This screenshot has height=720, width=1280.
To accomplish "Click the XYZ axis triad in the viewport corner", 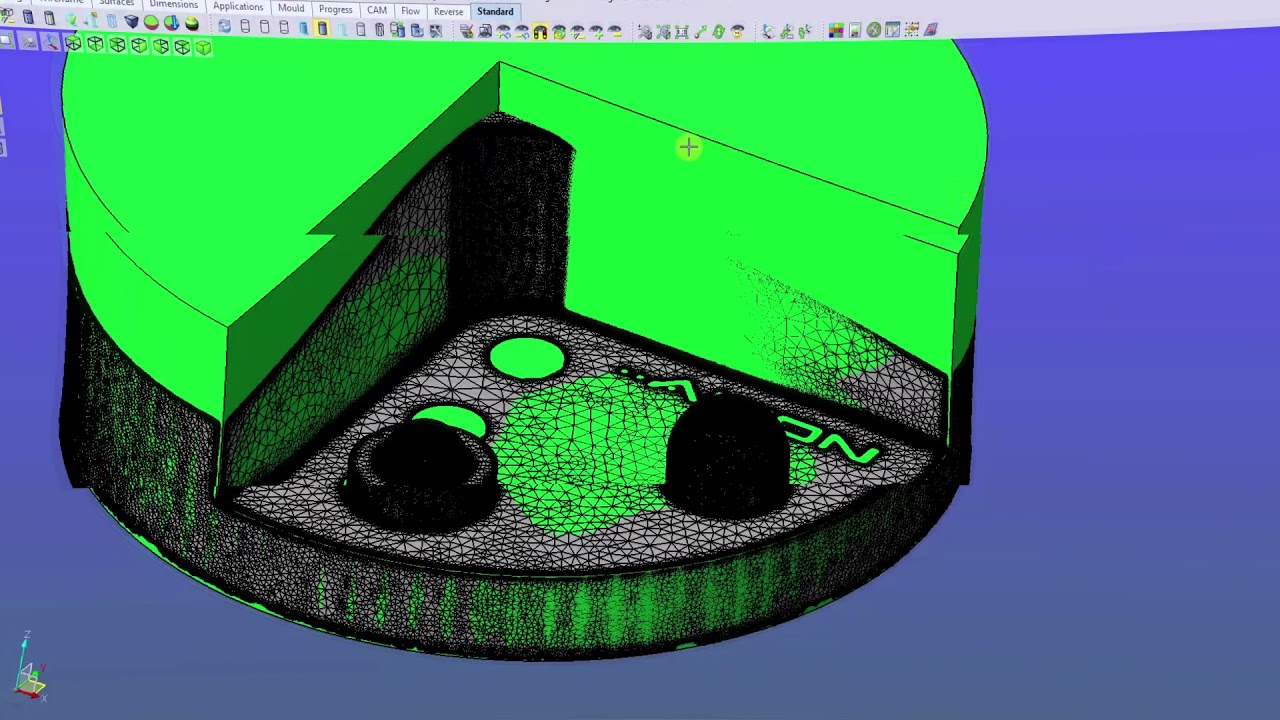I will 28,665.
